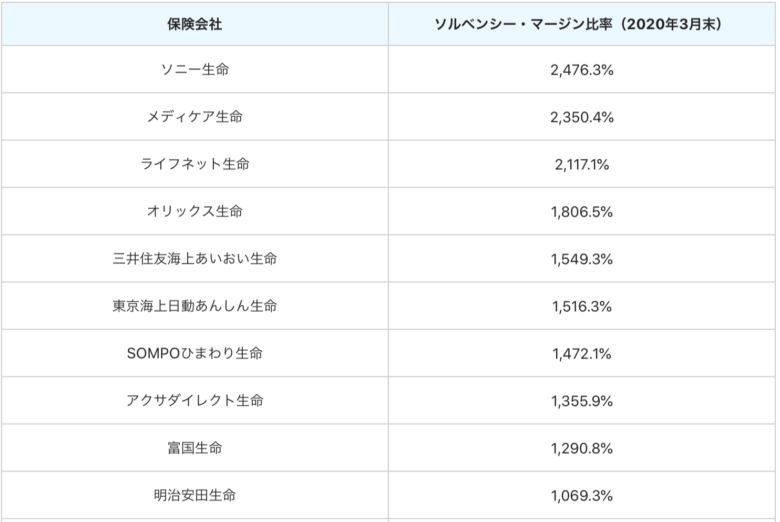Select the アクサダイレクト生命 cell
This screenshot has width=780, height=522.
195,400
